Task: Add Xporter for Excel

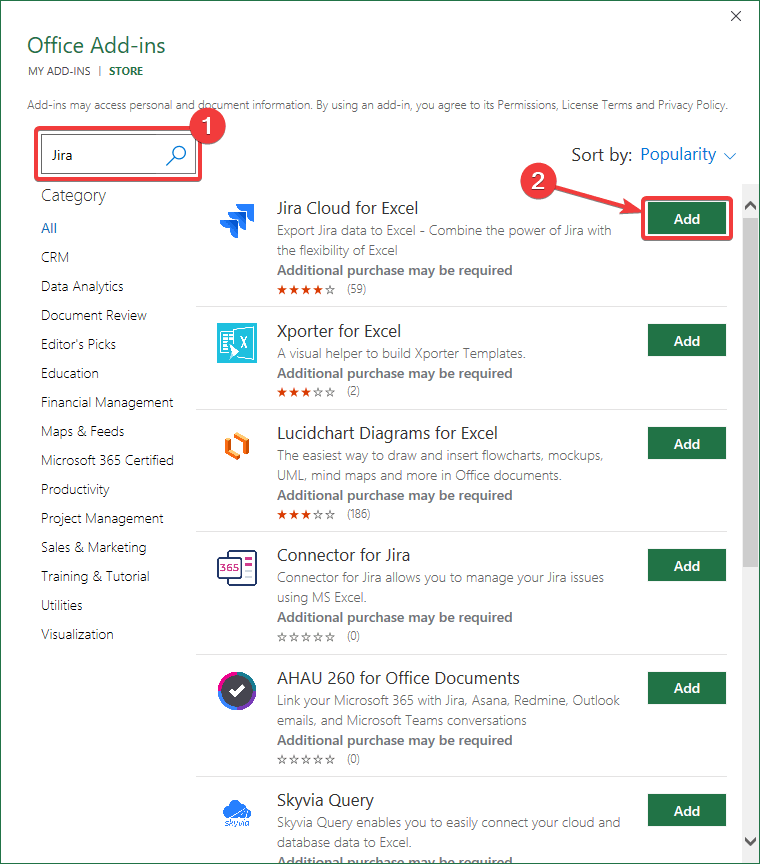Action: (687, 341)
